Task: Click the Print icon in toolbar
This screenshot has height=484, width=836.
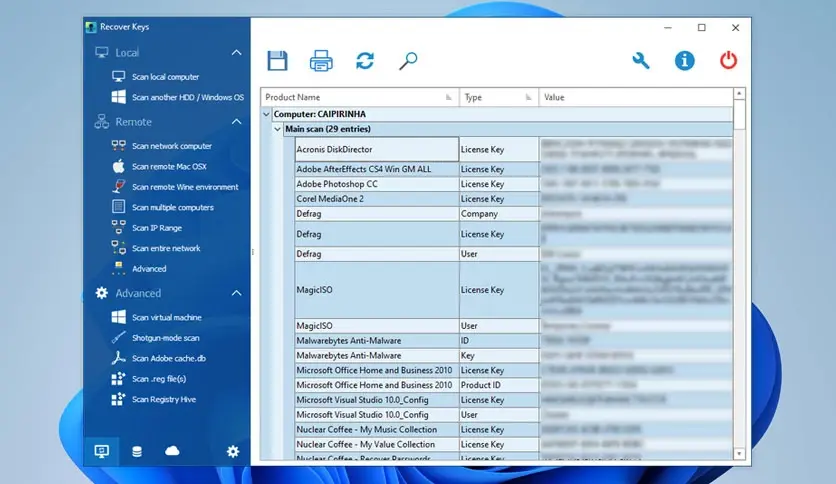Action: (321, 61)
